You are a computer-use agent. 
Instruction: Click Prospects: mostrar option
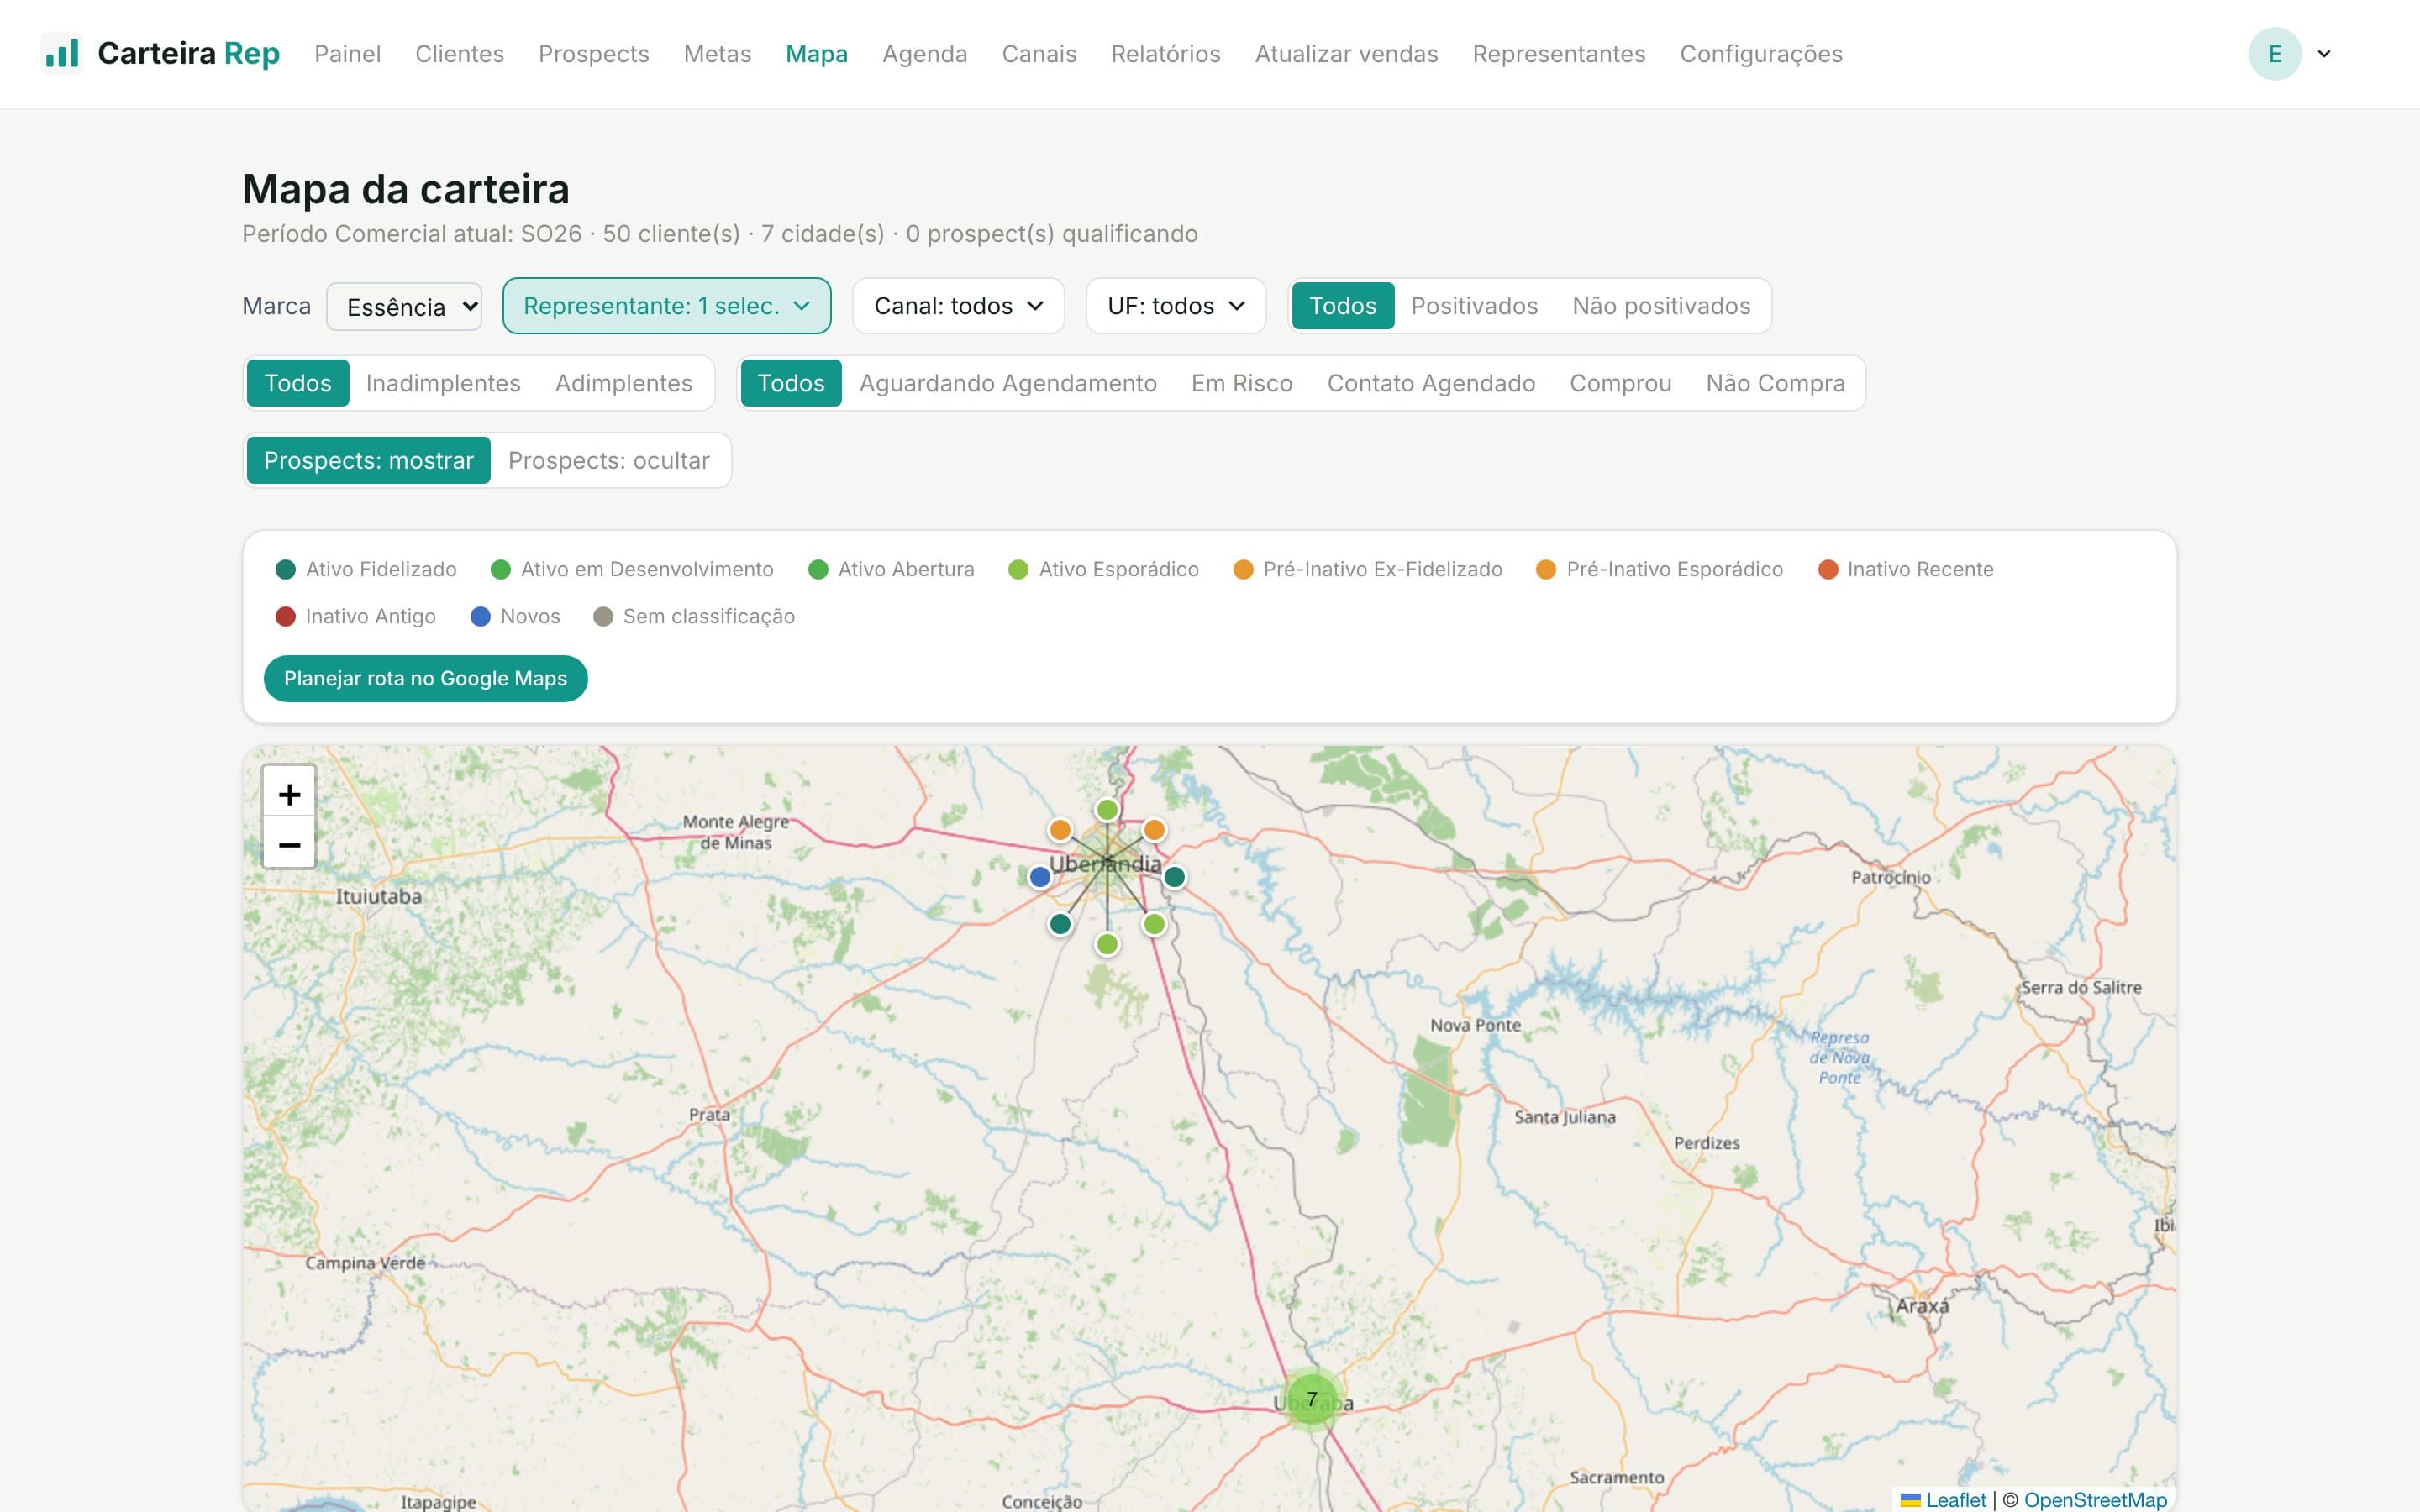[369, 460]
